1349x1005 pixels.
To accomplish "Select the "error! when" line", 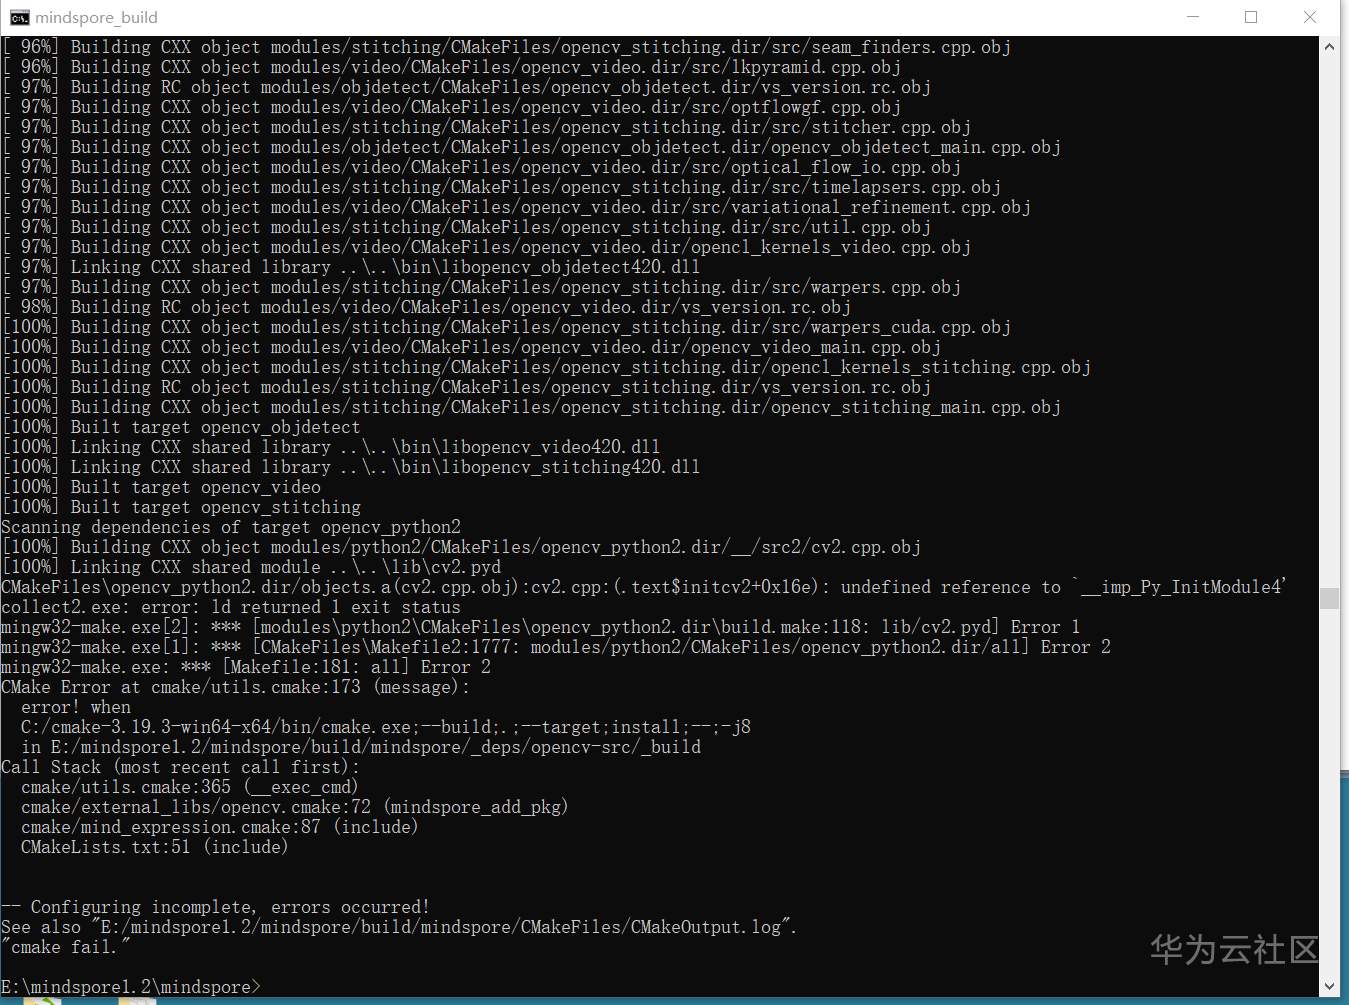I will pos(76,707).
